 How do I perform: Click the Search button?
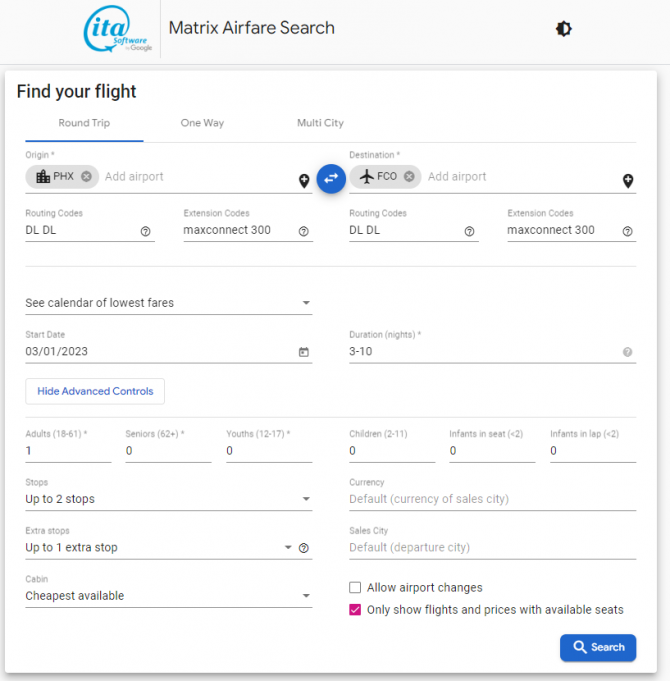coord(598,648)
